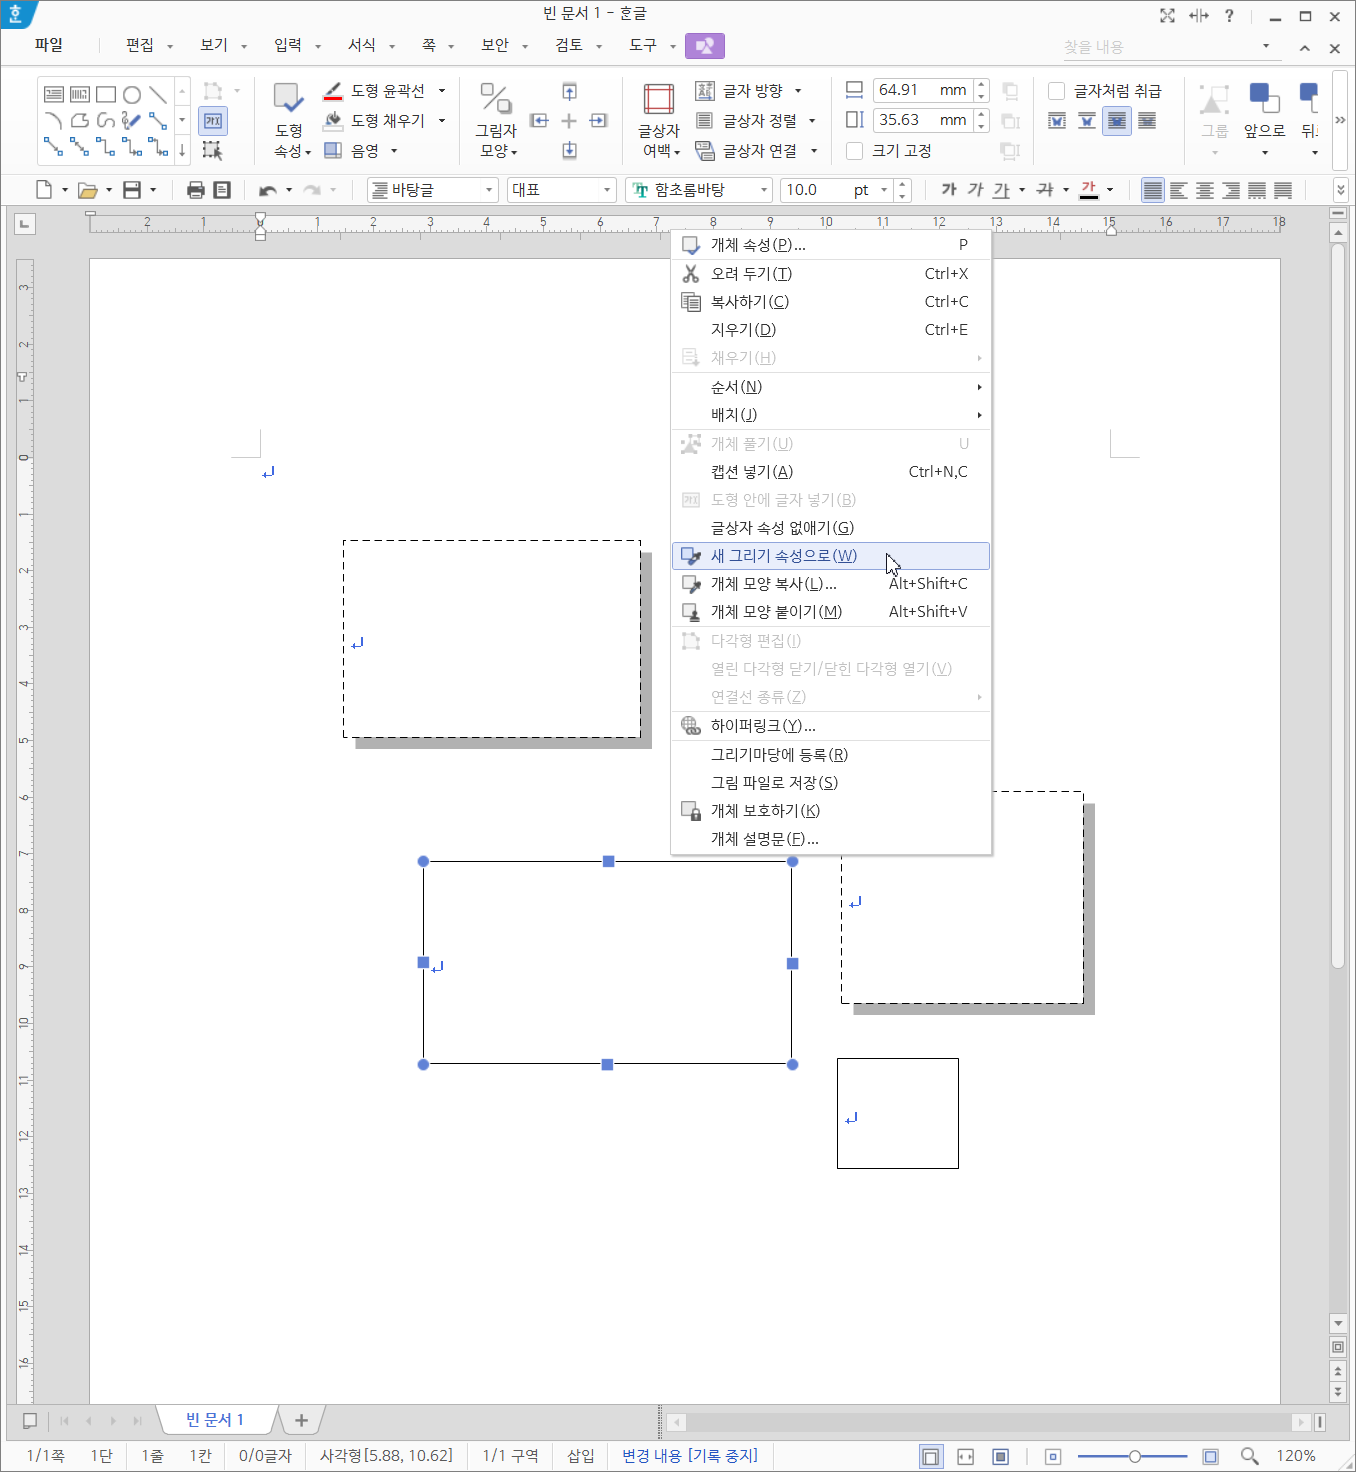Apply bold formatting (가) button

949,190
